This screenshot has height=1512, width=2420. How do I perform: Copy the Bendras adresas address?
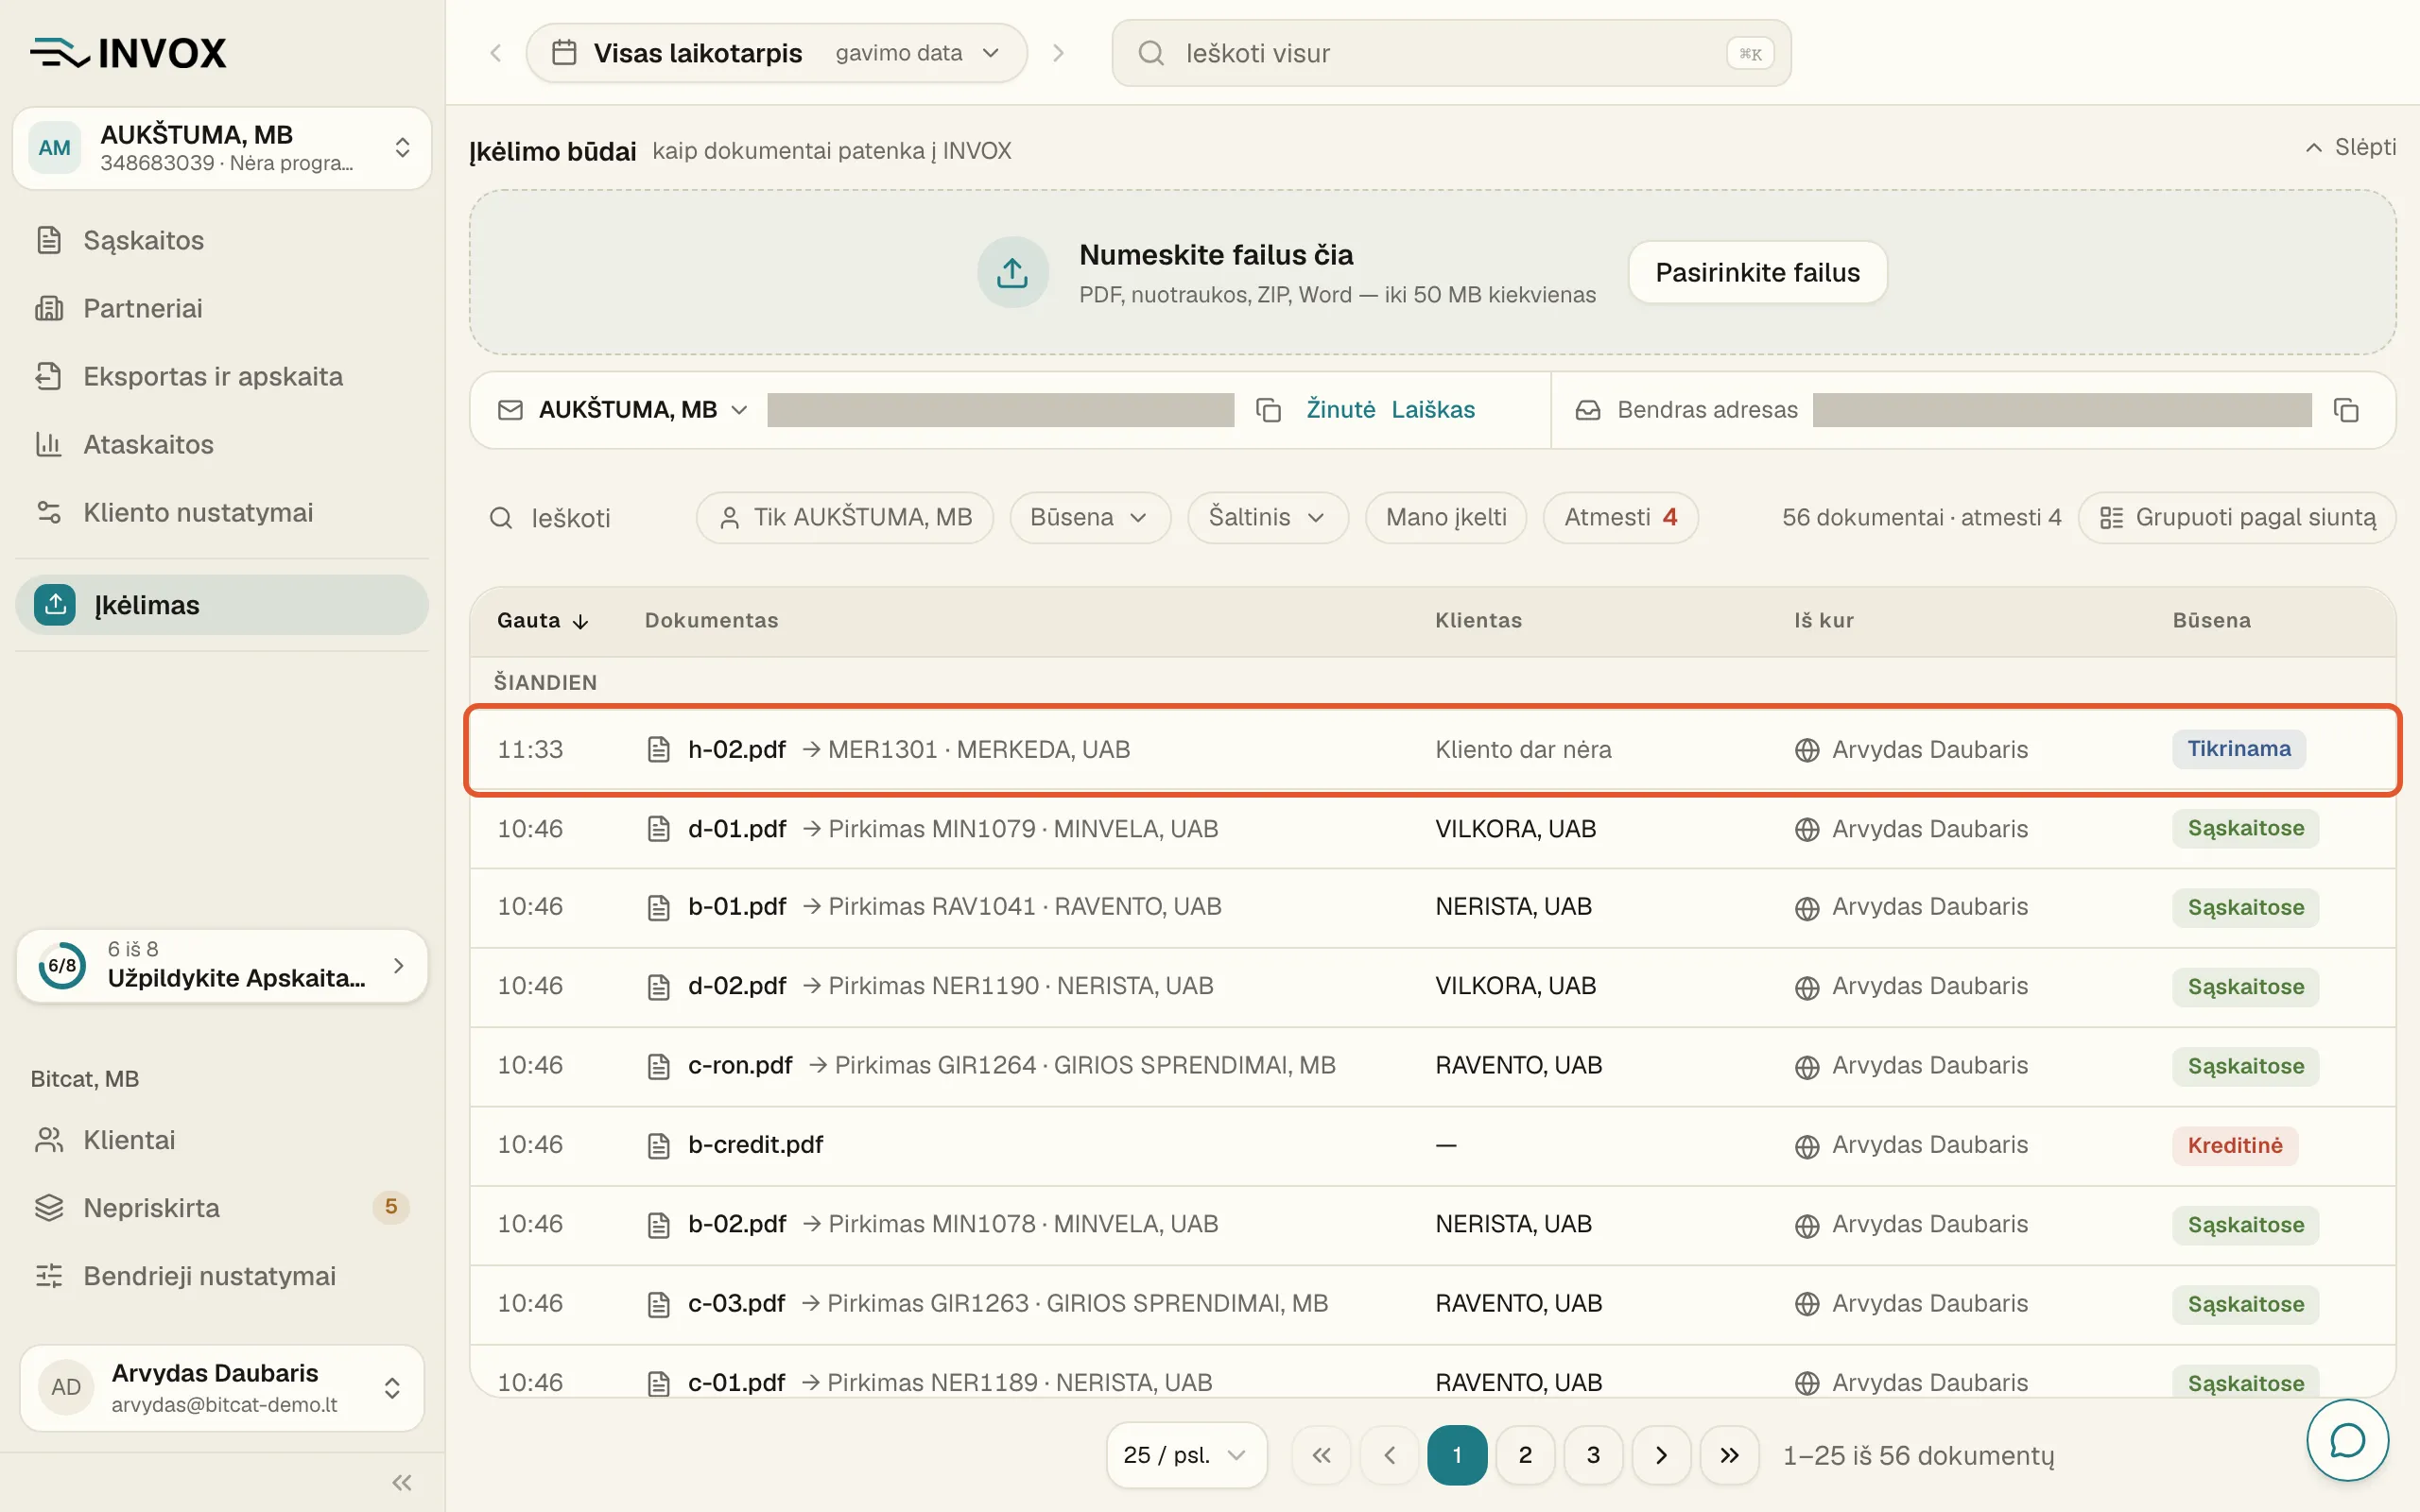pyautogui.click(x=2346, y=410)
